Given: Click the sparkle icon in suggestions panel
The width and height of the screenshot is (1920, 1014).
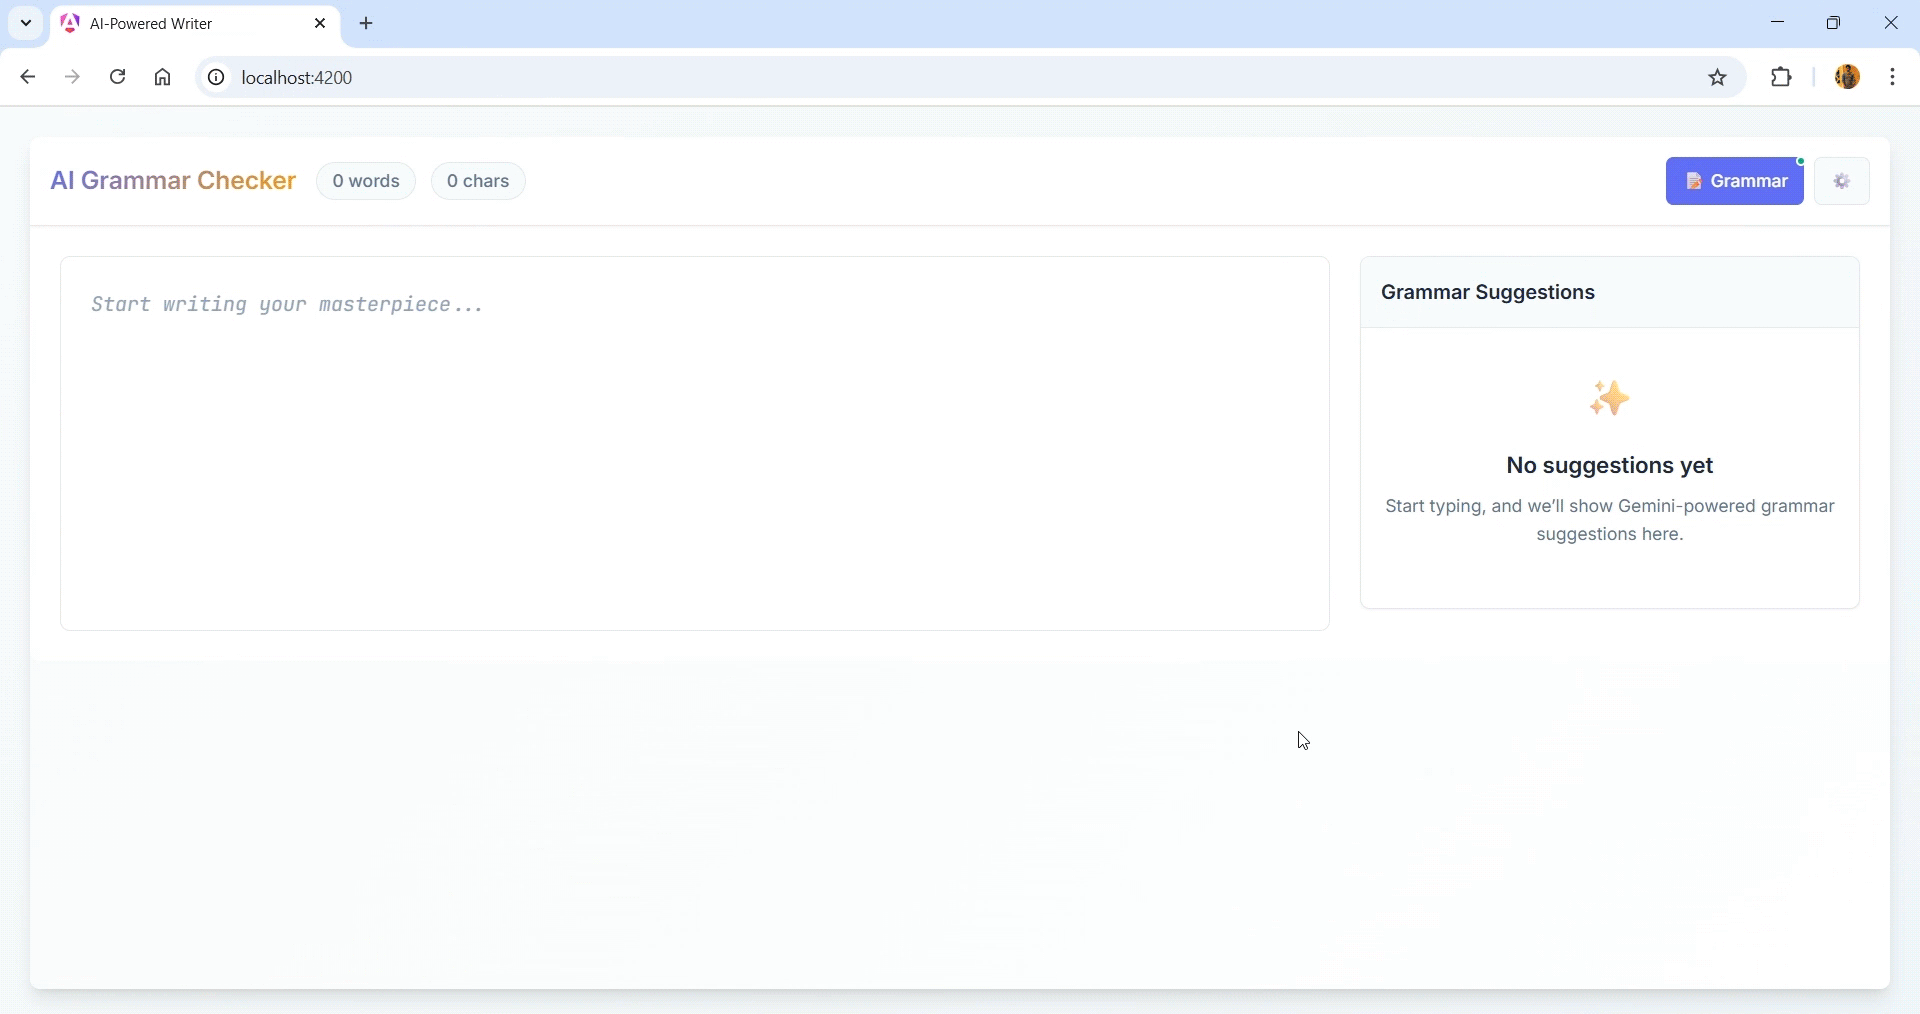Looking at the screenshot, I should coord(1609,398).
